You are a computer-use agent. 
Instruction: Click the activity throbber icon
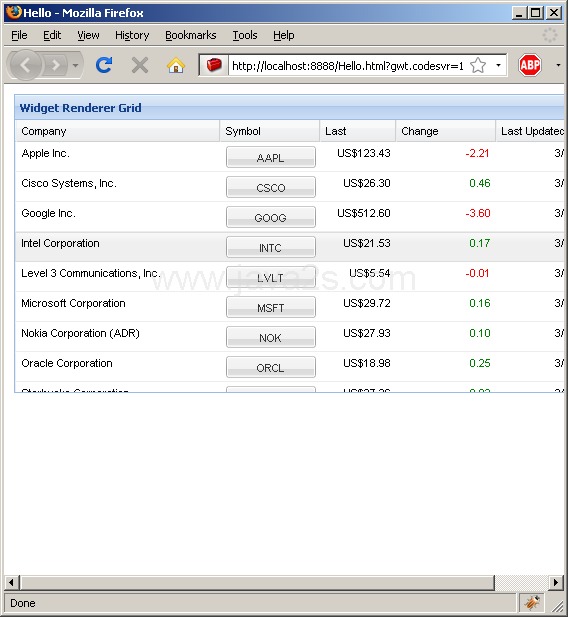(x=549, y=35)
